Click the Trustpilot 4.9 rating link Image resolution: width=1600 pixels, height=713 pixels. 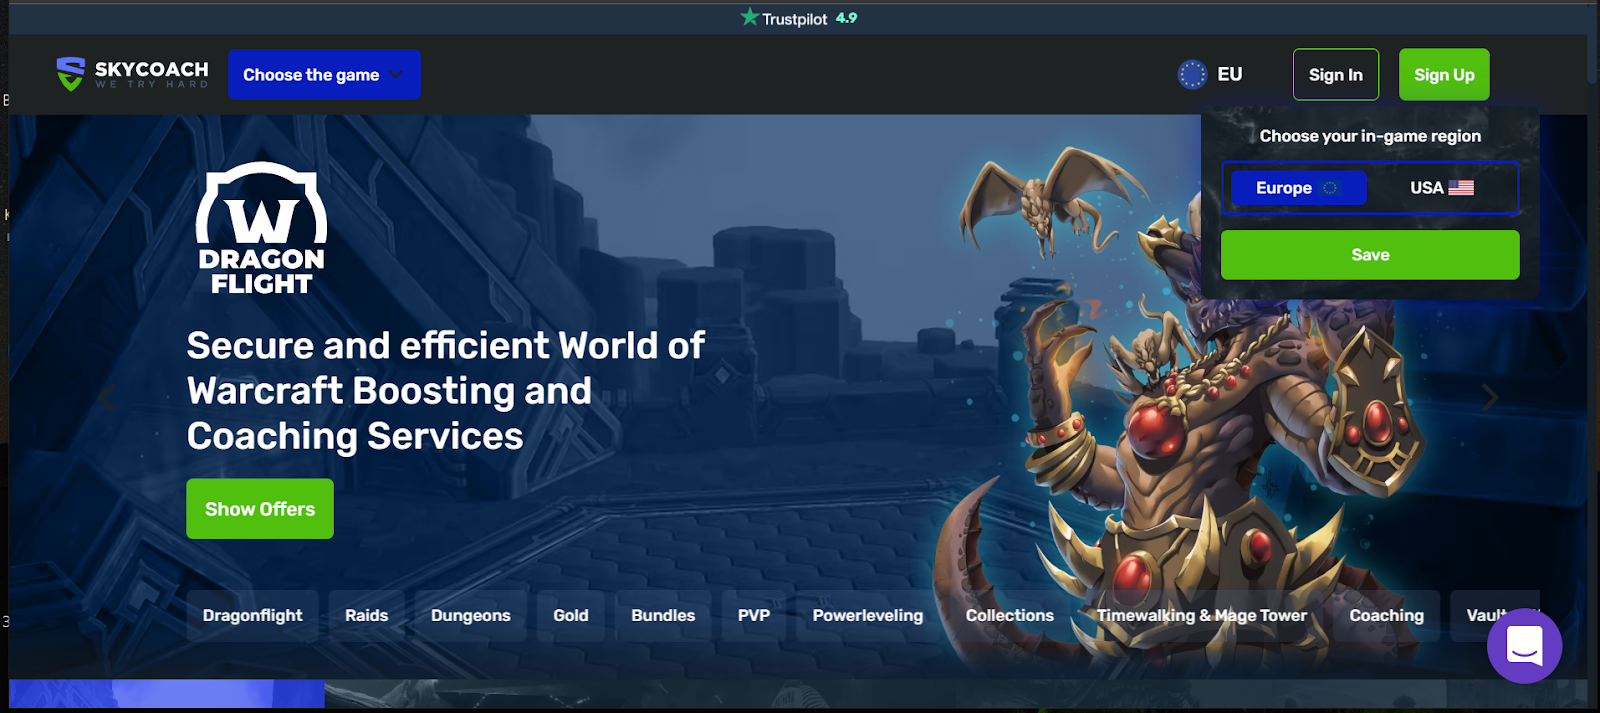799,18
